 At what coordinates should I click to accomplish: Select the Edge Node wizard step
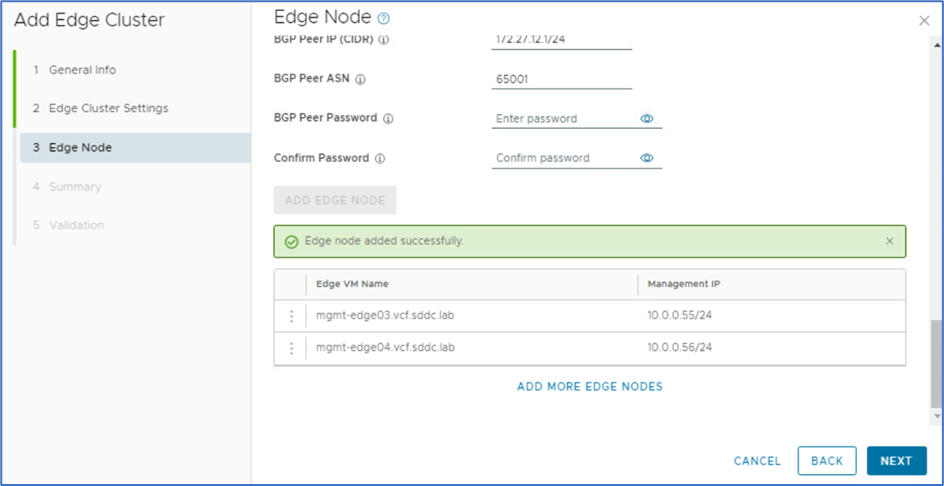click(x=80, y=147)
